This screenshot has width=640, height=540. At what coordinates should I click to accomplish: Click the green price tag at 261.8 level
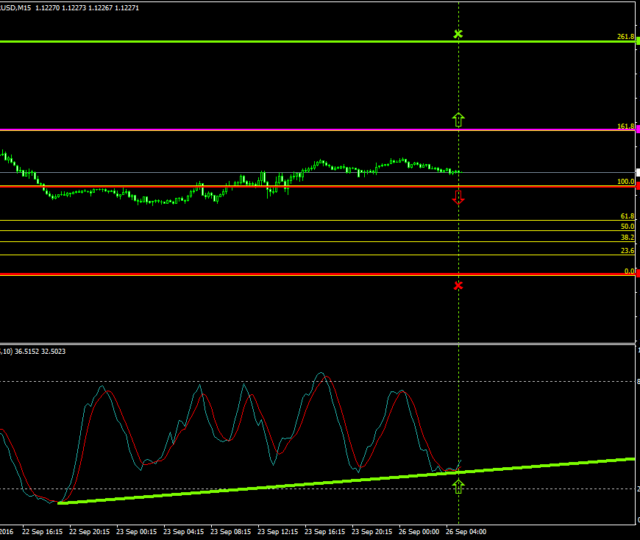[637, 42]
